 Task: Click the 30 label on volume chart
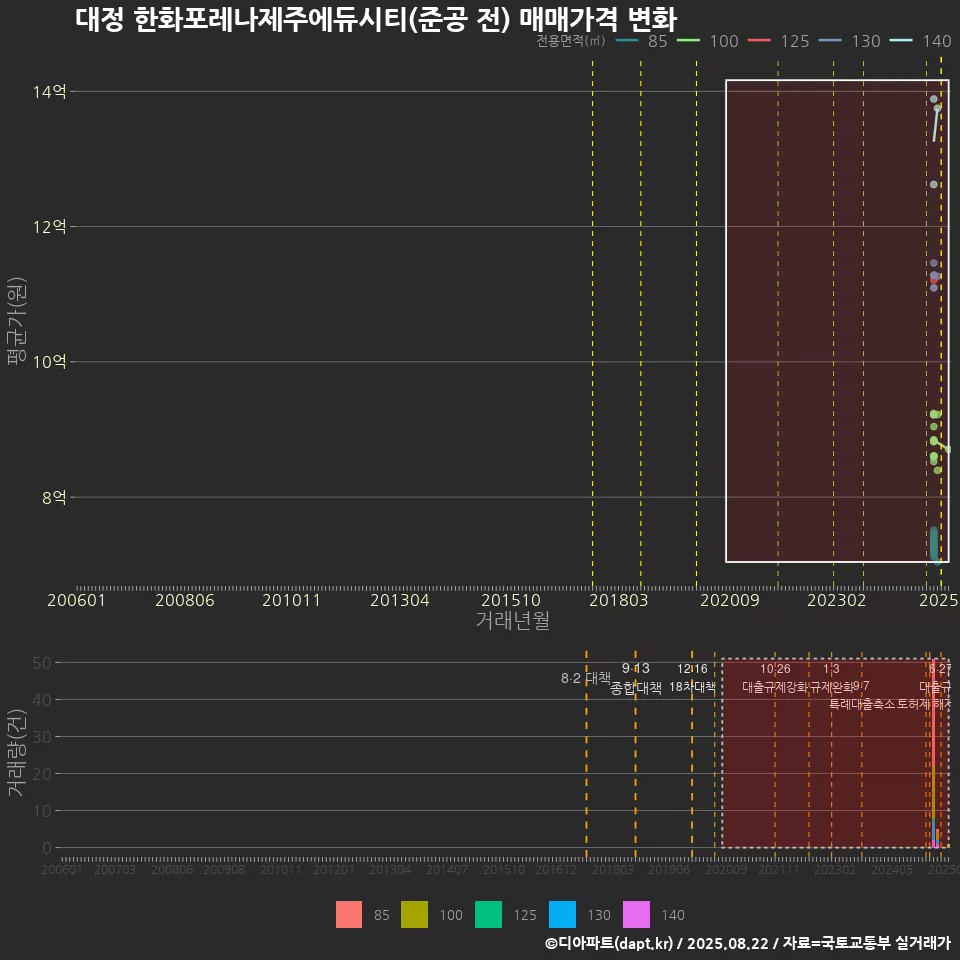pos(42,737)
